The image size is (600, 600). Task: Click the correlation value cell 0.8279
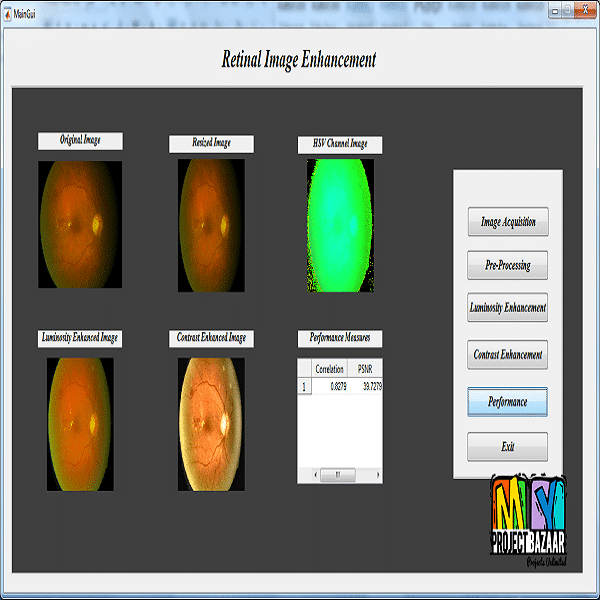pos(329,384)
